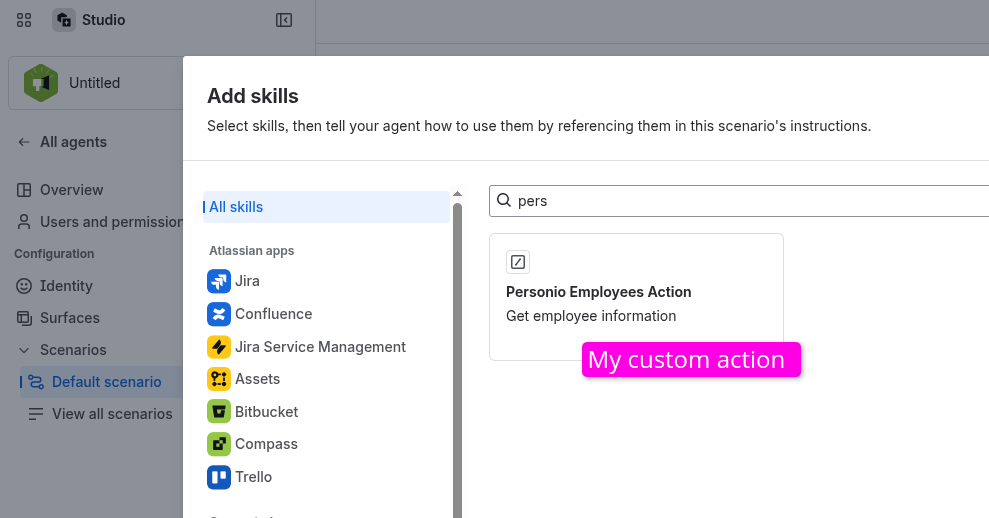Open Users and permissions settings
Screen dimensions: 989x518
[112, 222]
